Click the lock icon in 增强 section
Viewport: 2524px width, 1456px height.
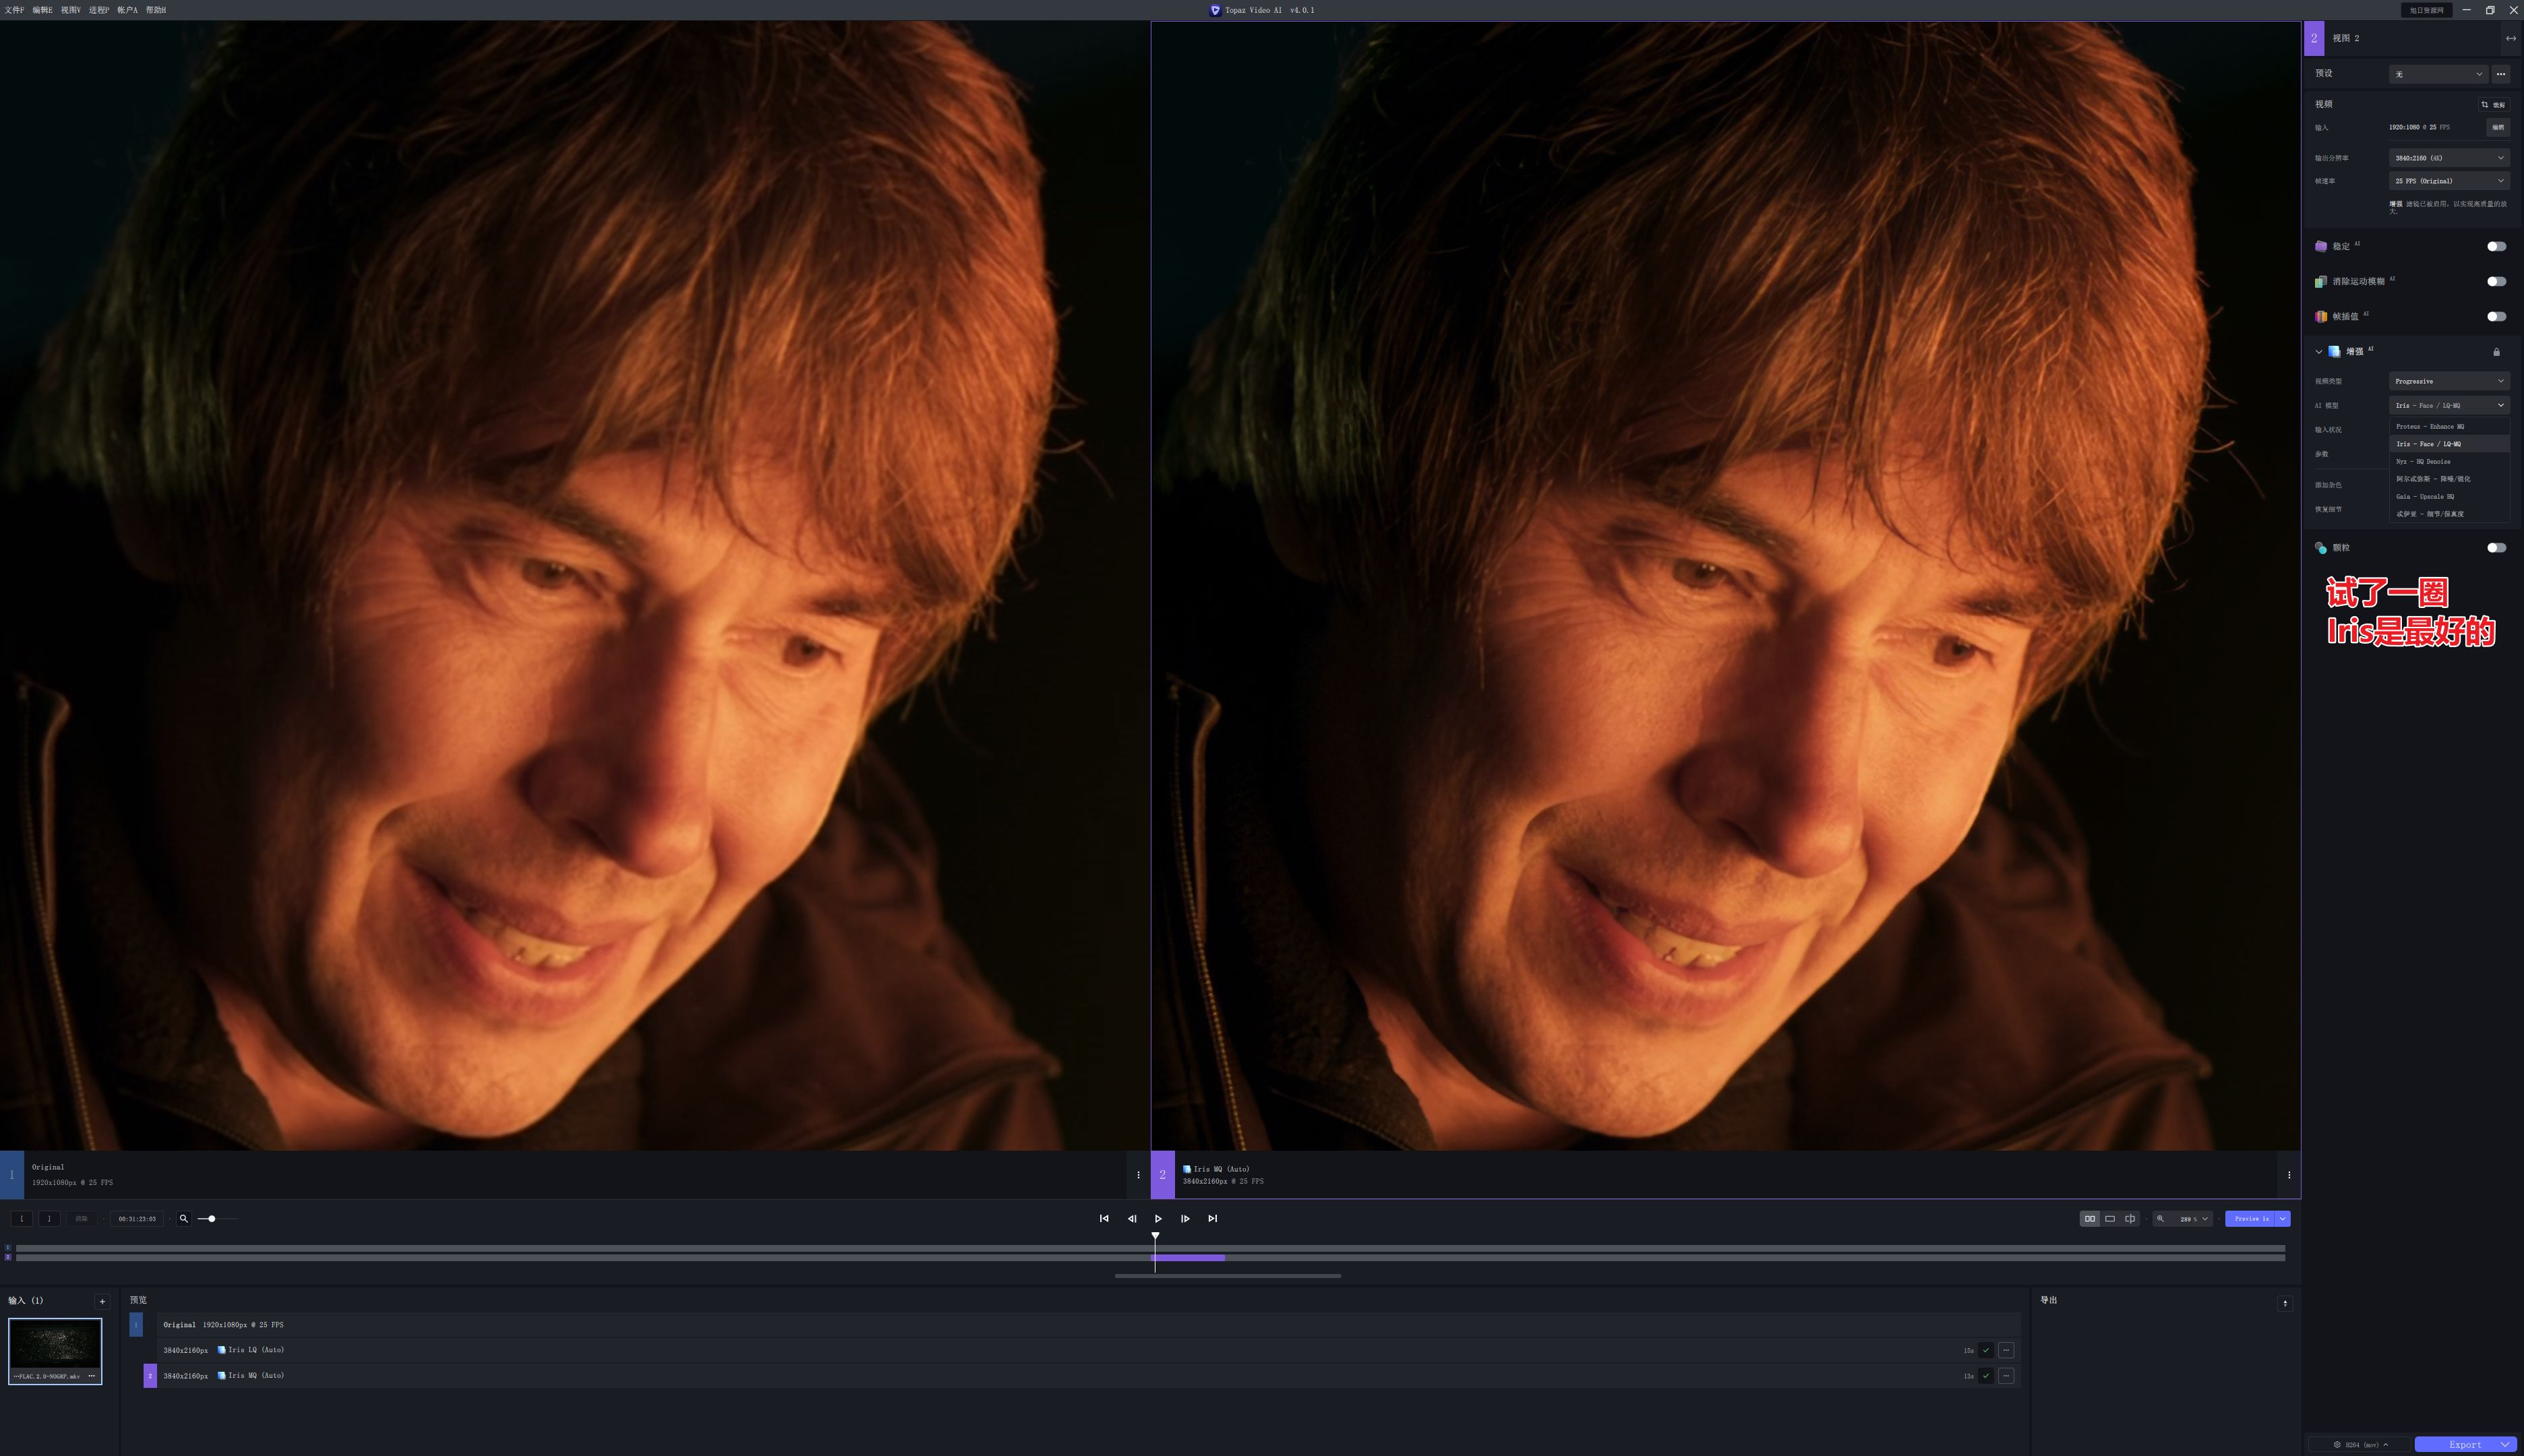[x=2496, y=352]
